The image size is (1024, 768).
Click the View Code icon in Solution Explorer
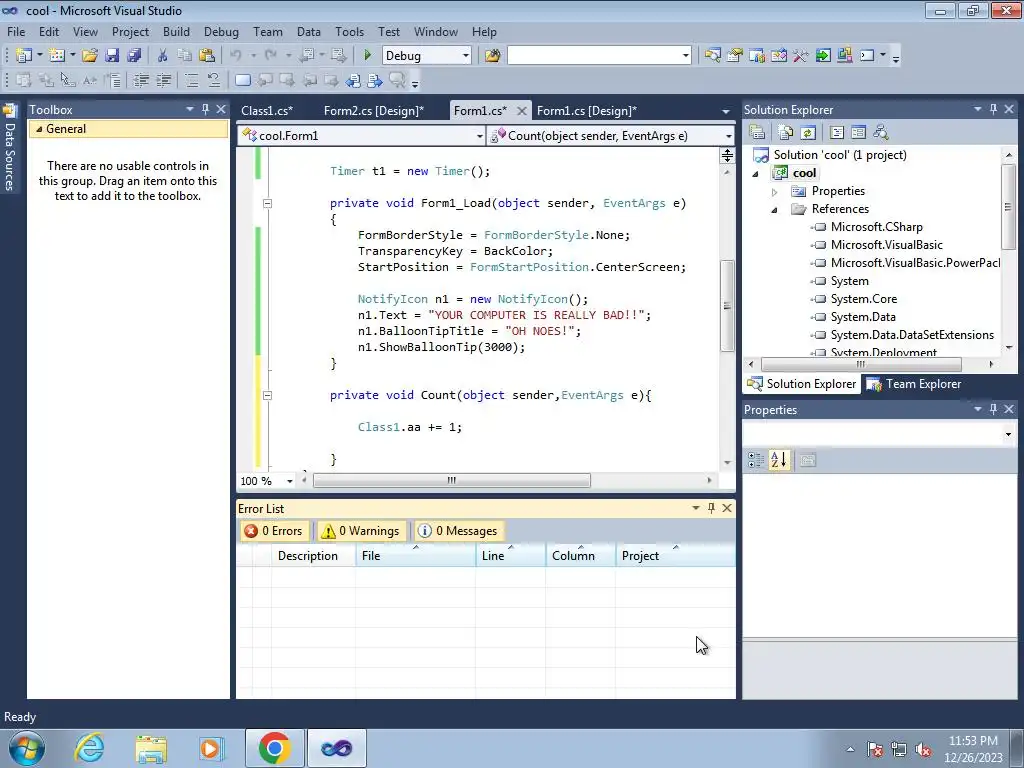(837, 133)
